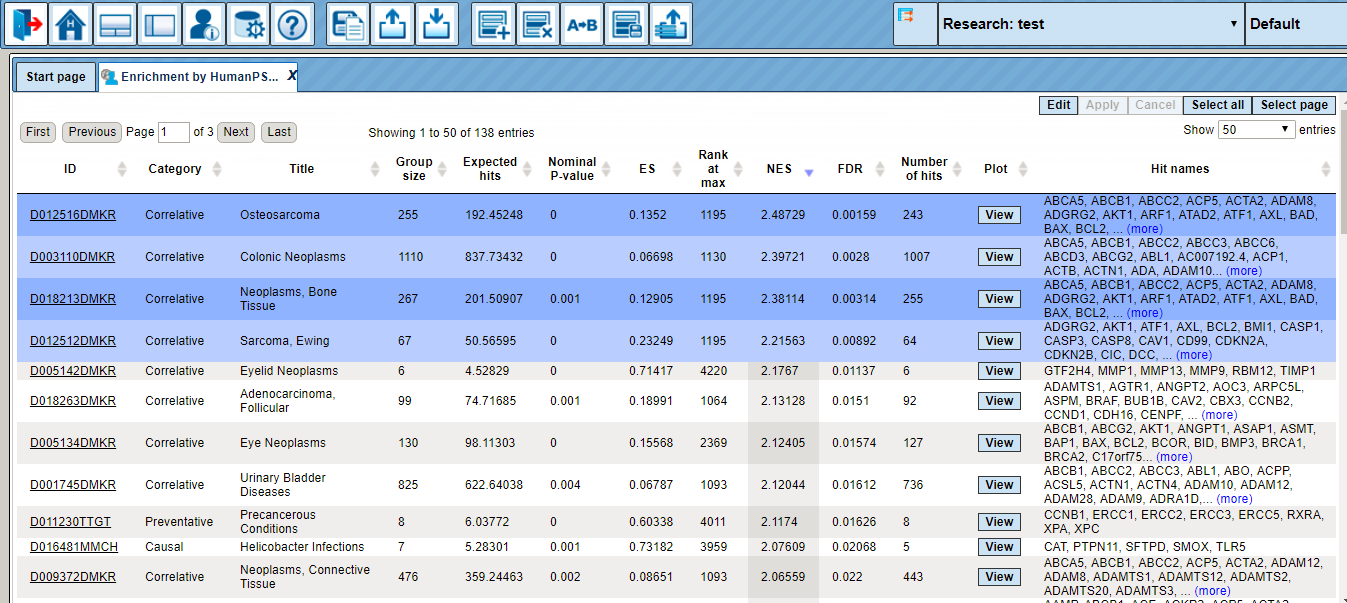Click the Select page button
This screenshot has width=1347, height=603.
coord(1294,105)
